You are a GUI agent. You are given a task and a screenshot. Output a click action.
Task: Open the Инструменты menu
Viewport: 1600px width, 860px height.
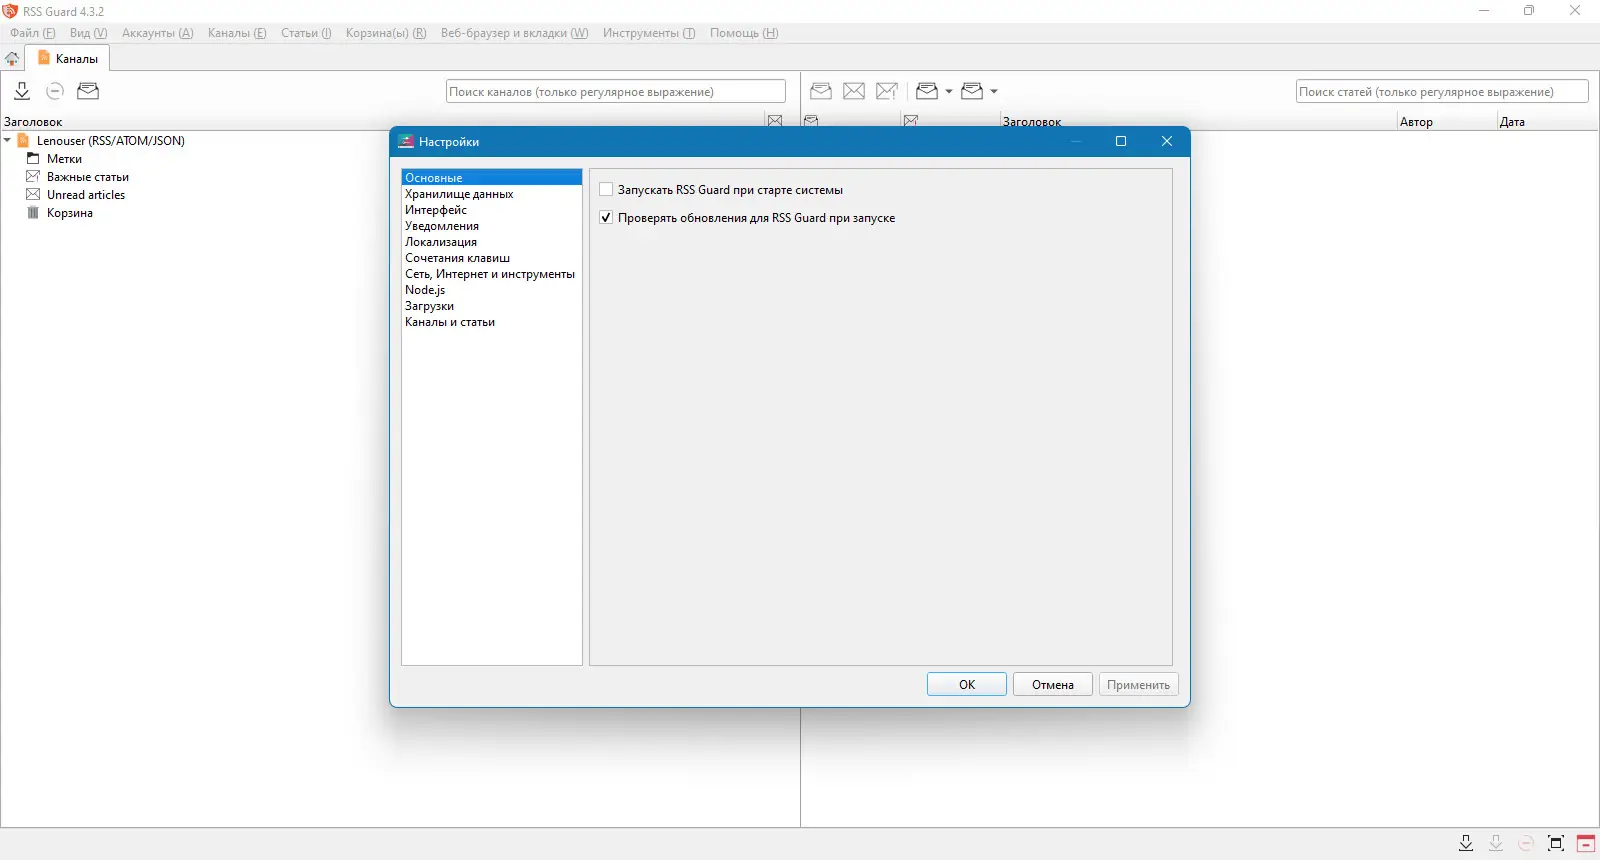(x=649, y=33)
